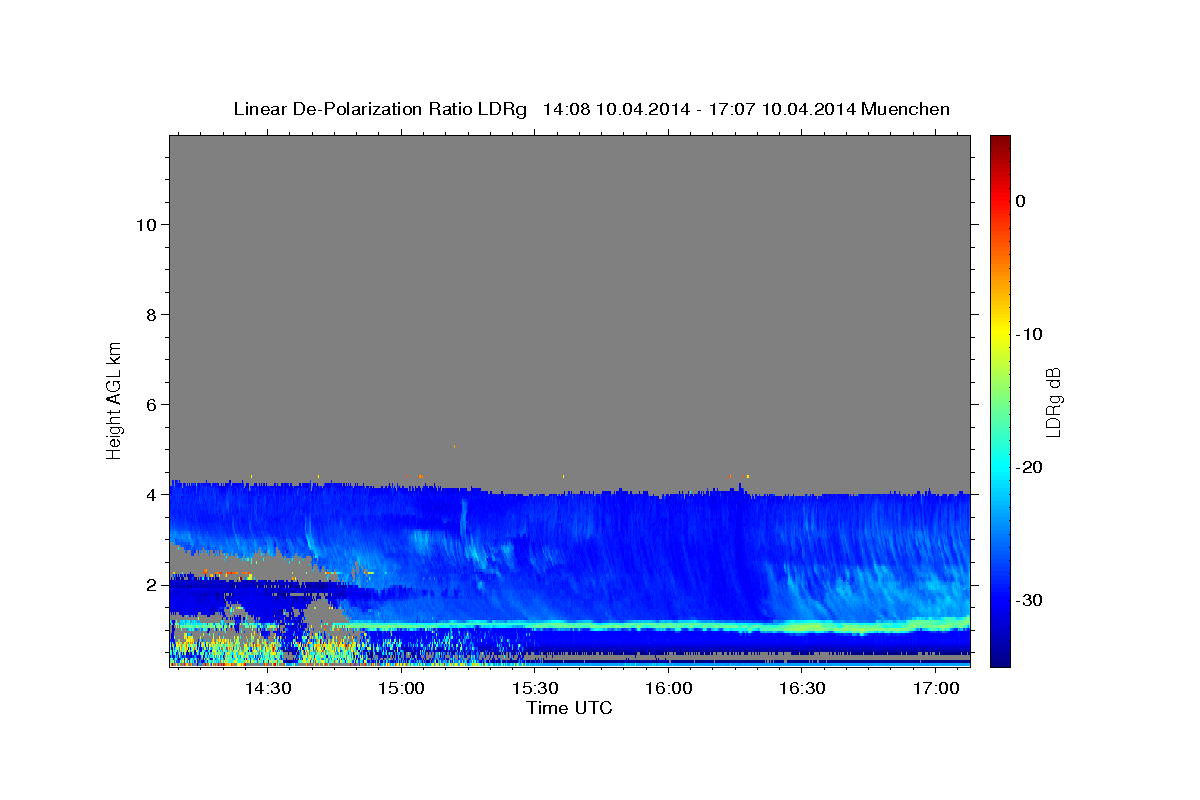This screenshot has height=800, width=1200.
Task: Click the height tick label 6
Action: pyautogui.click(x=151, y=404)
